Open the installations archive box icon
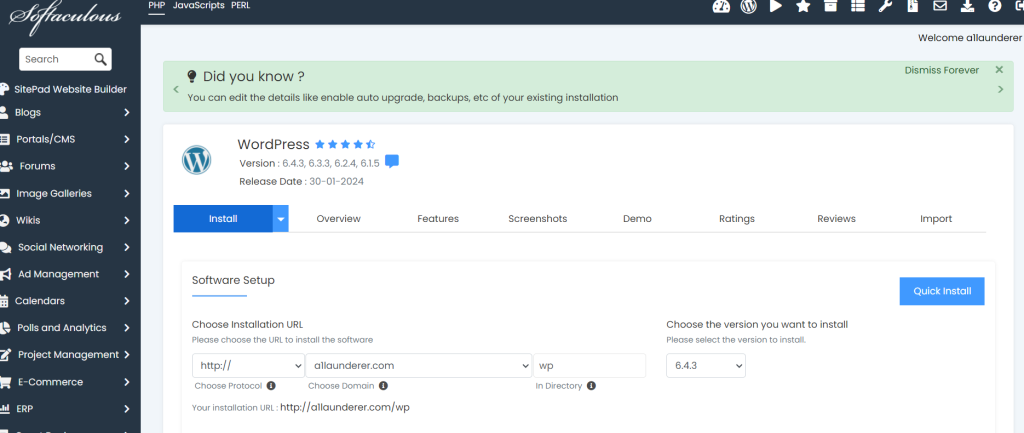The width and height of the screenshot is (1024, 433). pos(831,7)
